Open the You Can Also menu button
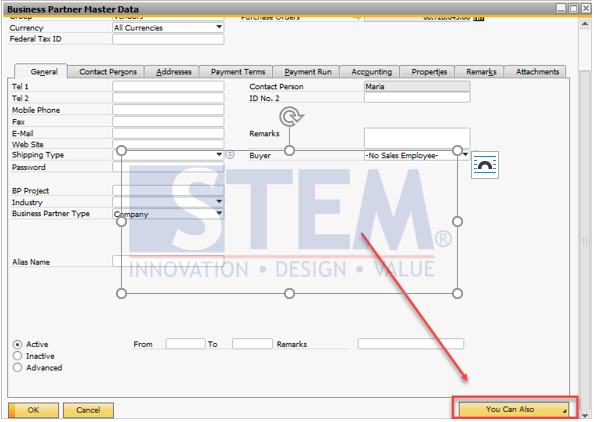594x422 pixels. point(514,409)
